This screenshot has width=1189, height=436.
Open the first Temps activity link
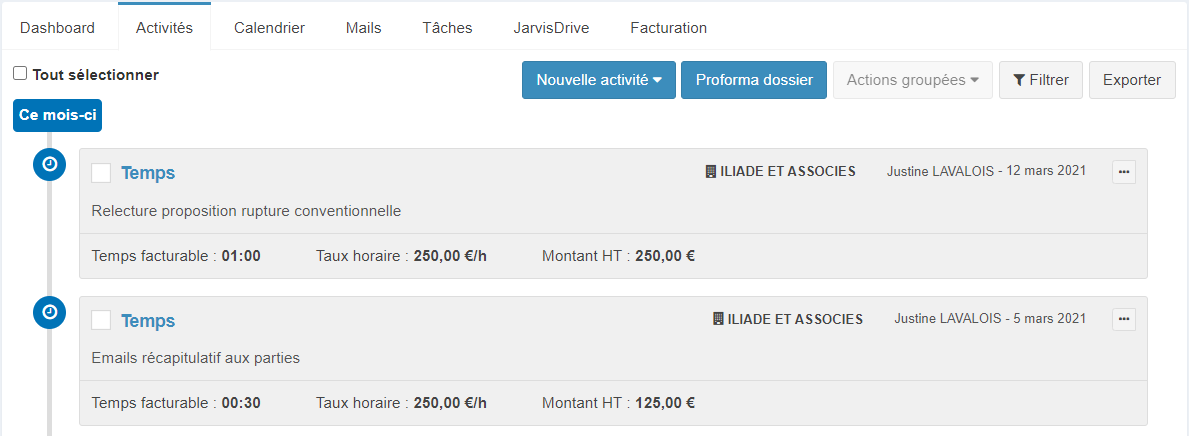tap(148, 173)
